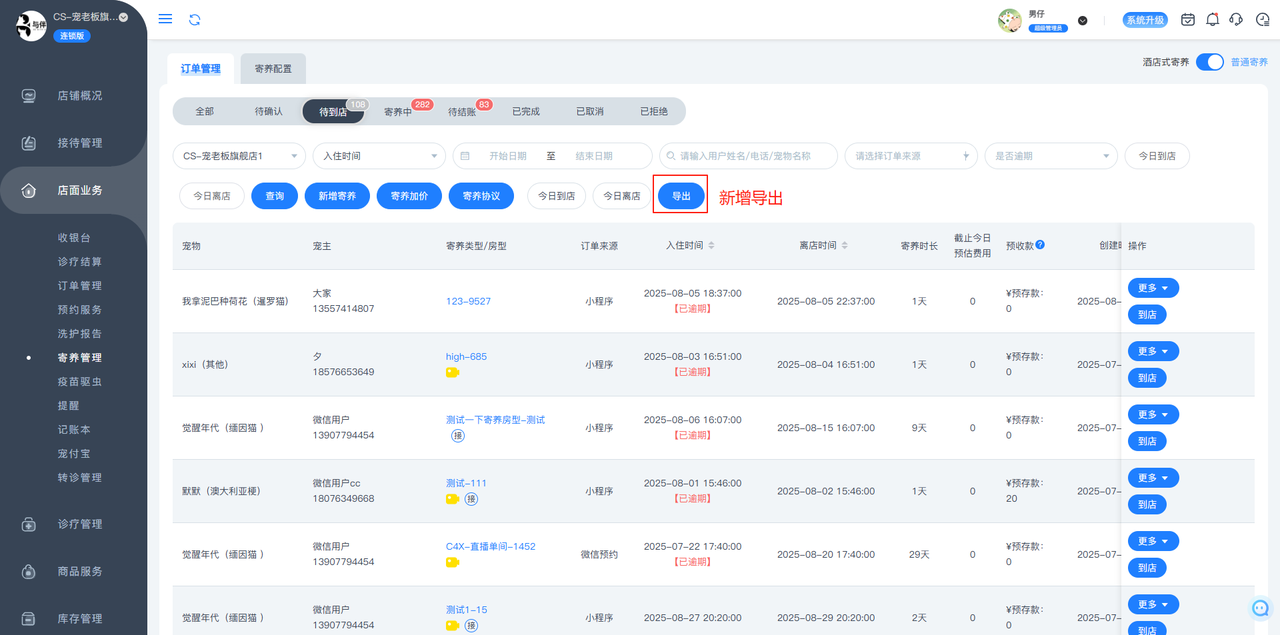Click the 寄养协议 button
The width and height of the screenshot is (1280, 635).
(x=481, y=196)
